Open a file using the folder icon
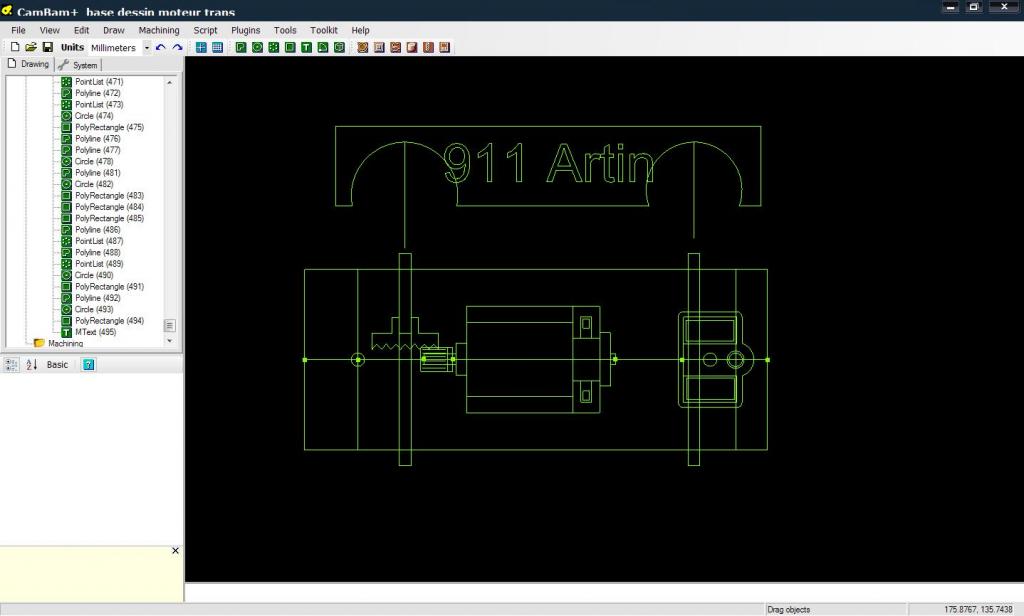 point(31,47)
